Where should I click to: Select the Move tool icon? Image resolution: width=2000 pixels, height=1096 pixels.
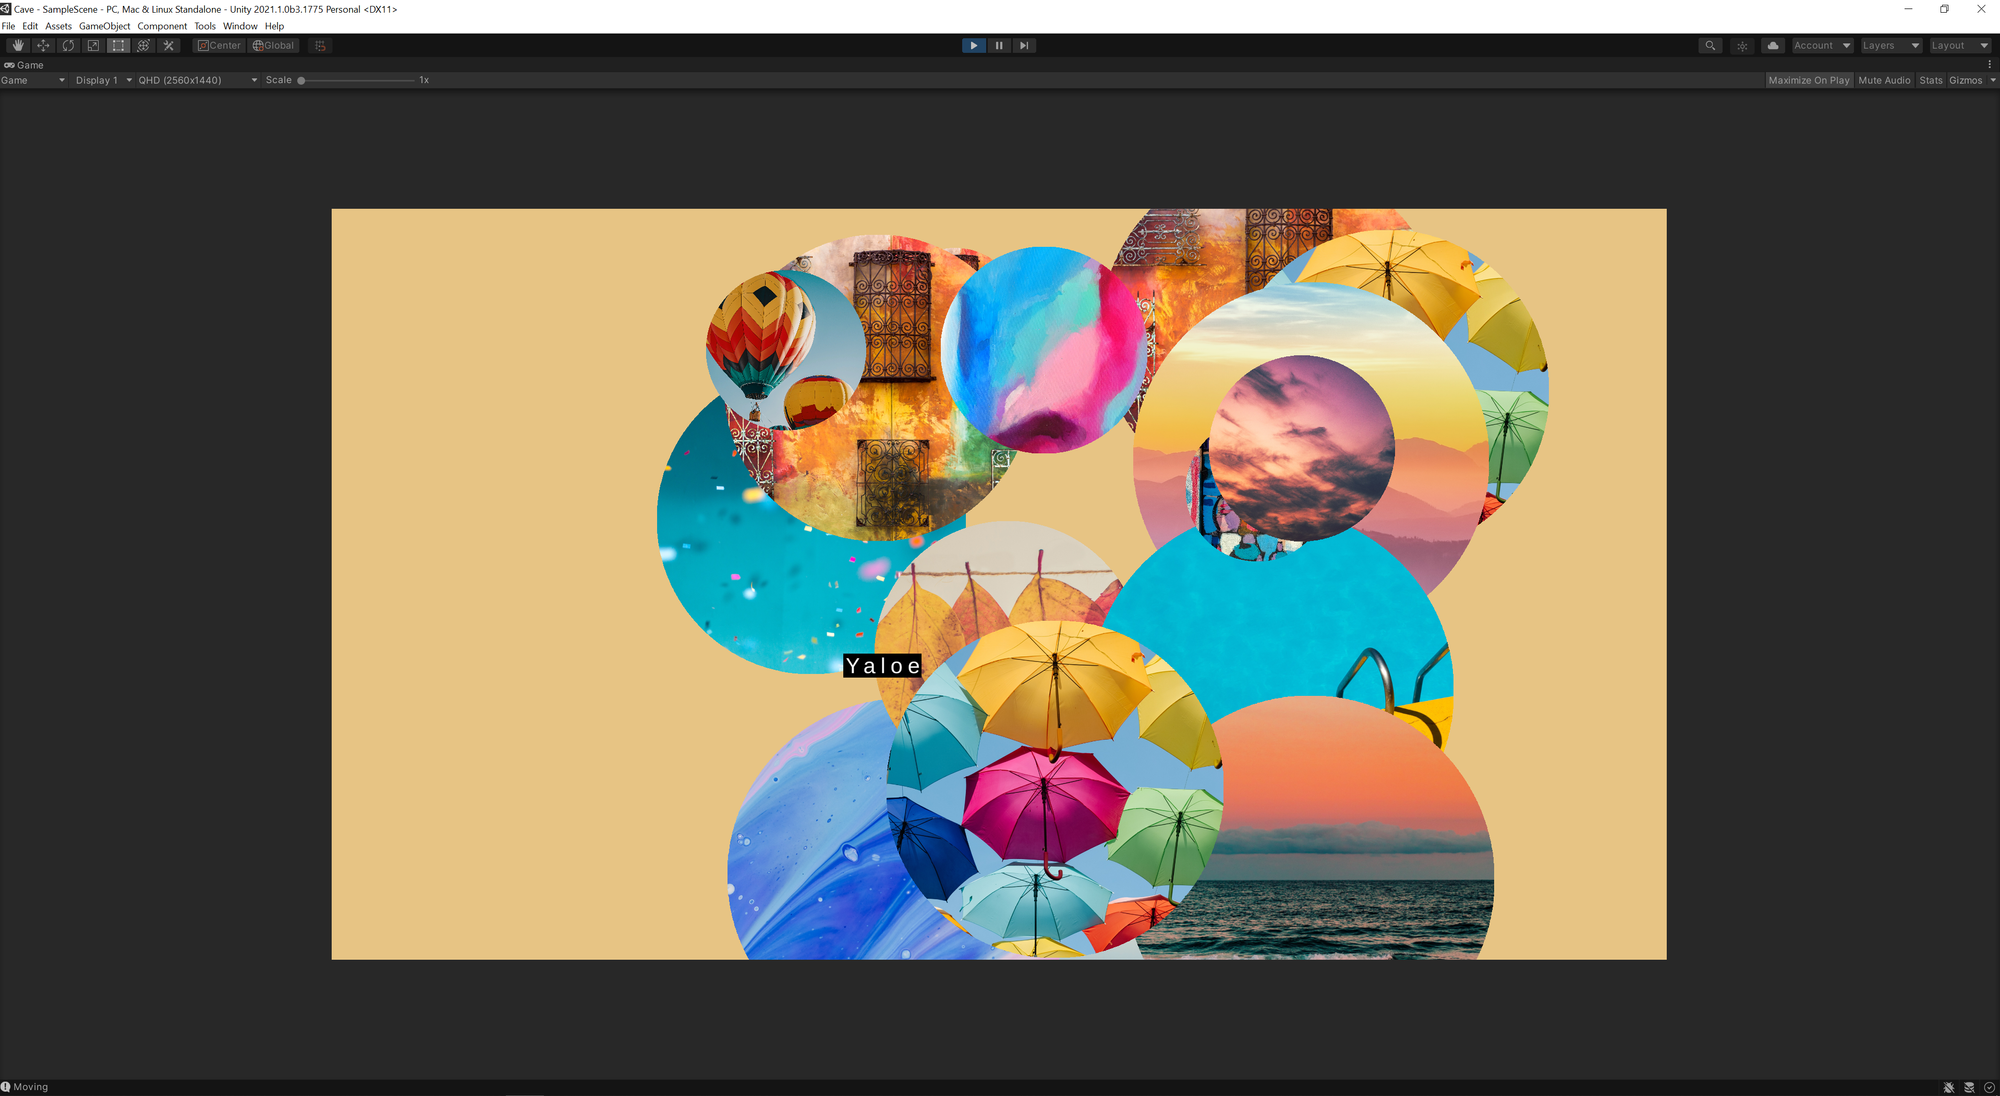(43, 46)
